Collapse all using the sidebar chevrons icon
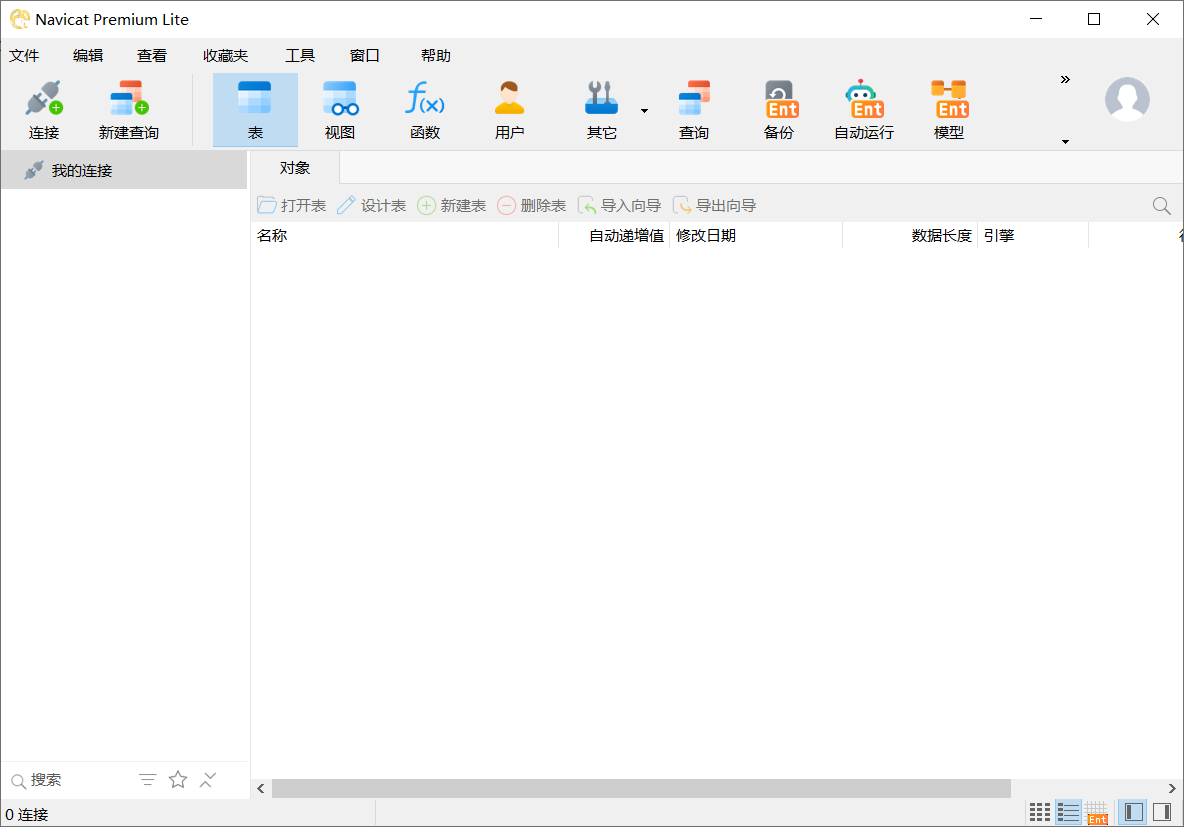Screen dimensions: 1184x827 pos(208,780)
